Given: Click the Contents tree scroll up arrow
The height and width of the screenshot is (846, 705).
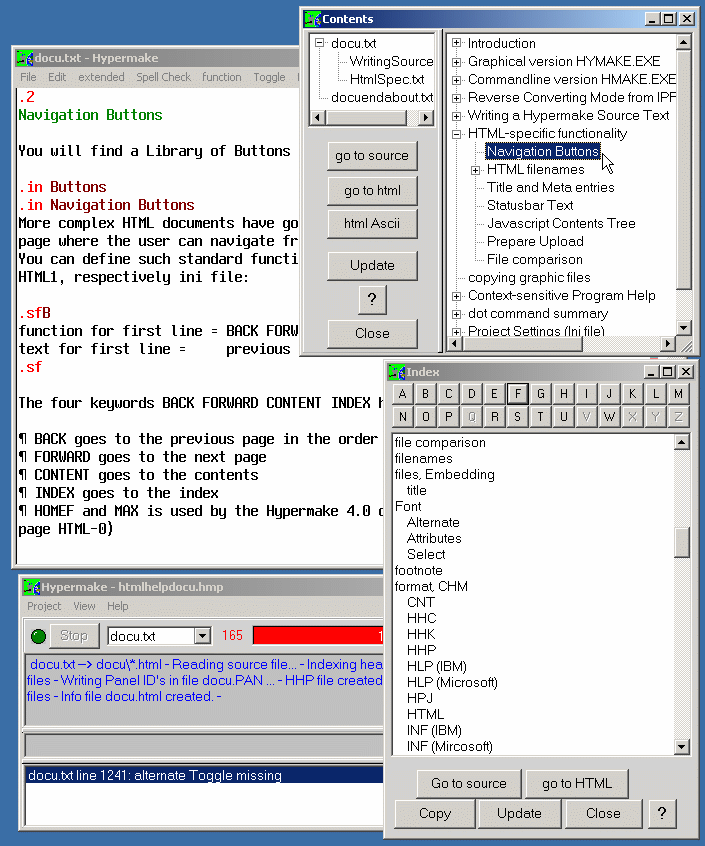Looking at the screenshot, I should 683,42.
